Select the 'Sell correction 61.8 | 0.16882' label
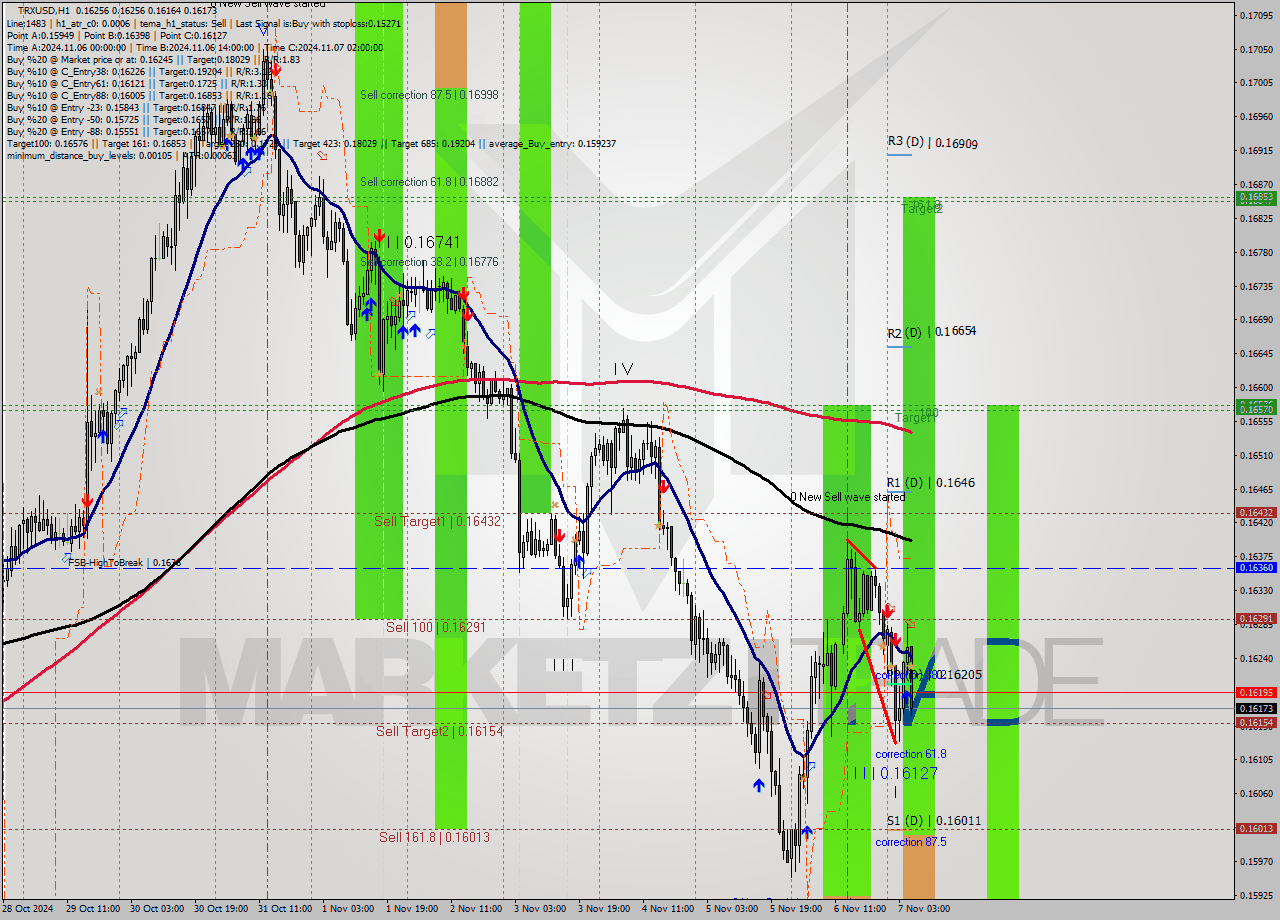 pyautogui.click(x=429, y=182)
